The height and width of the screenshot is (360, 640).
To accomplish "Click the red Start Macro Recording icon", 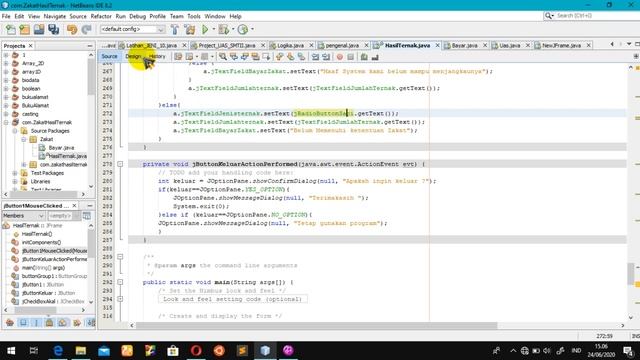I will [340, 57].
